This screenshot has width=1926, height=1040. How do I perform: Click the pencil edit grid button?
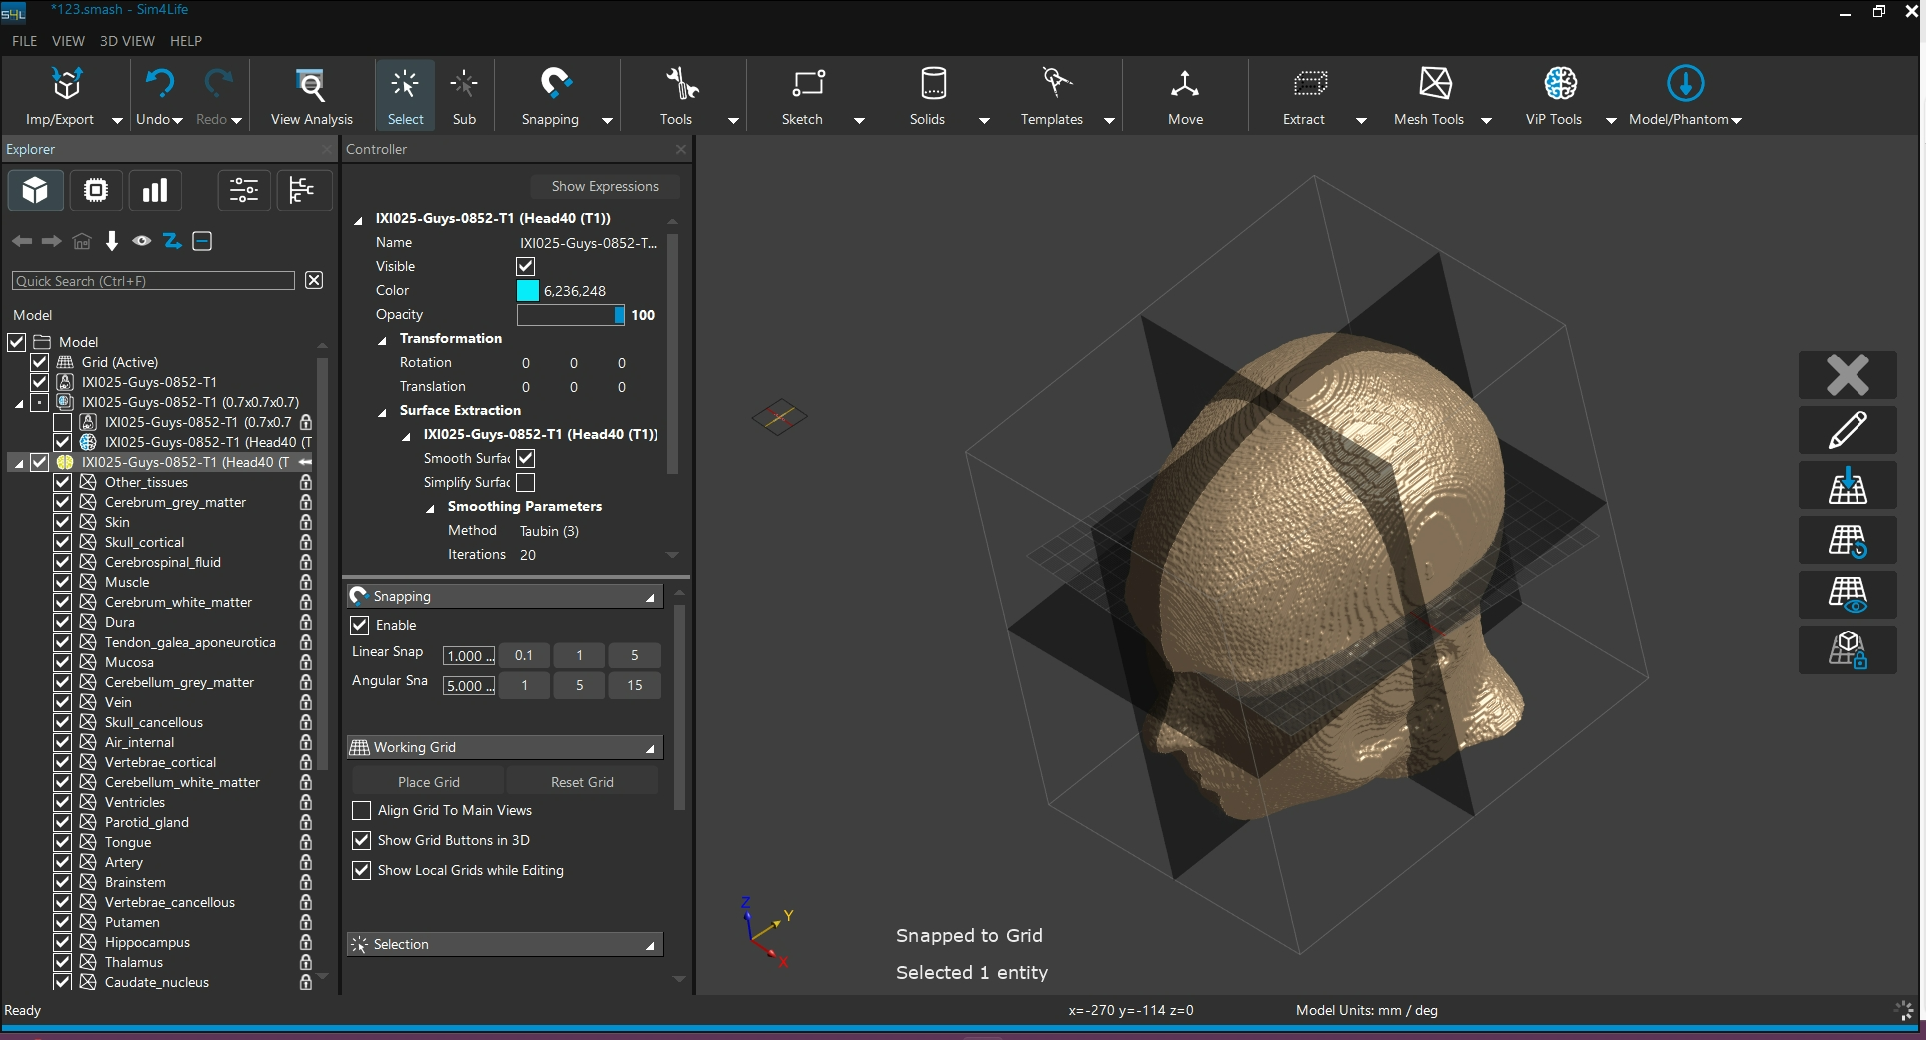(1847, 430)
